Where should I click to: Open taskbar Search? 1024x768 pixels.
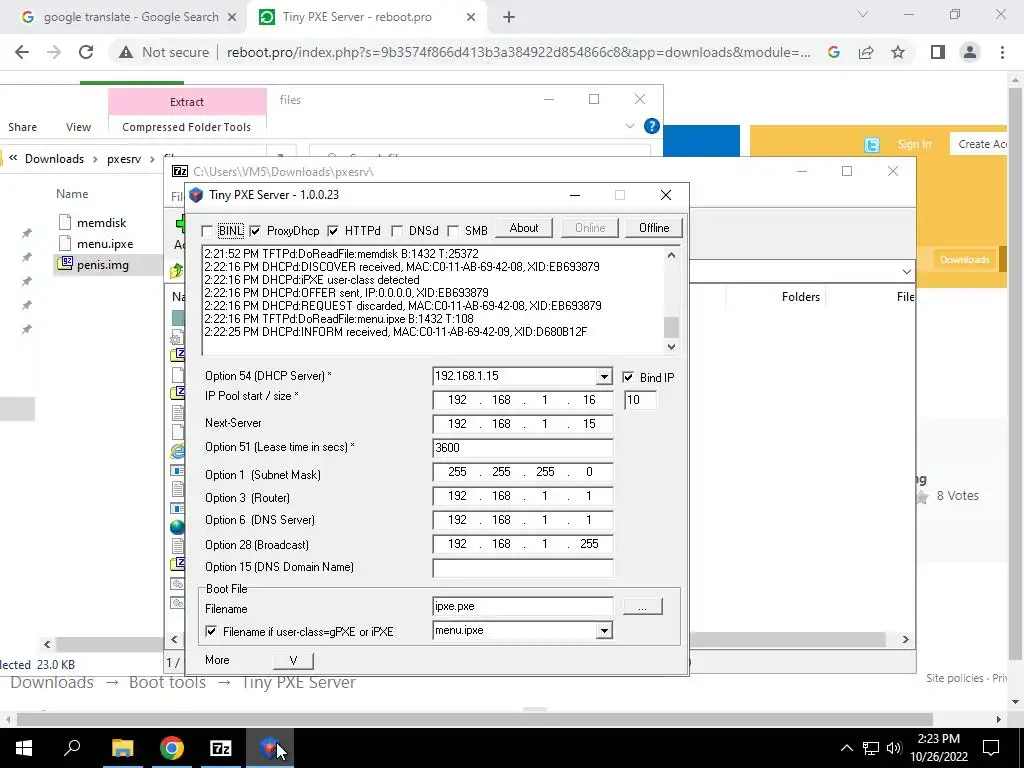72,748
